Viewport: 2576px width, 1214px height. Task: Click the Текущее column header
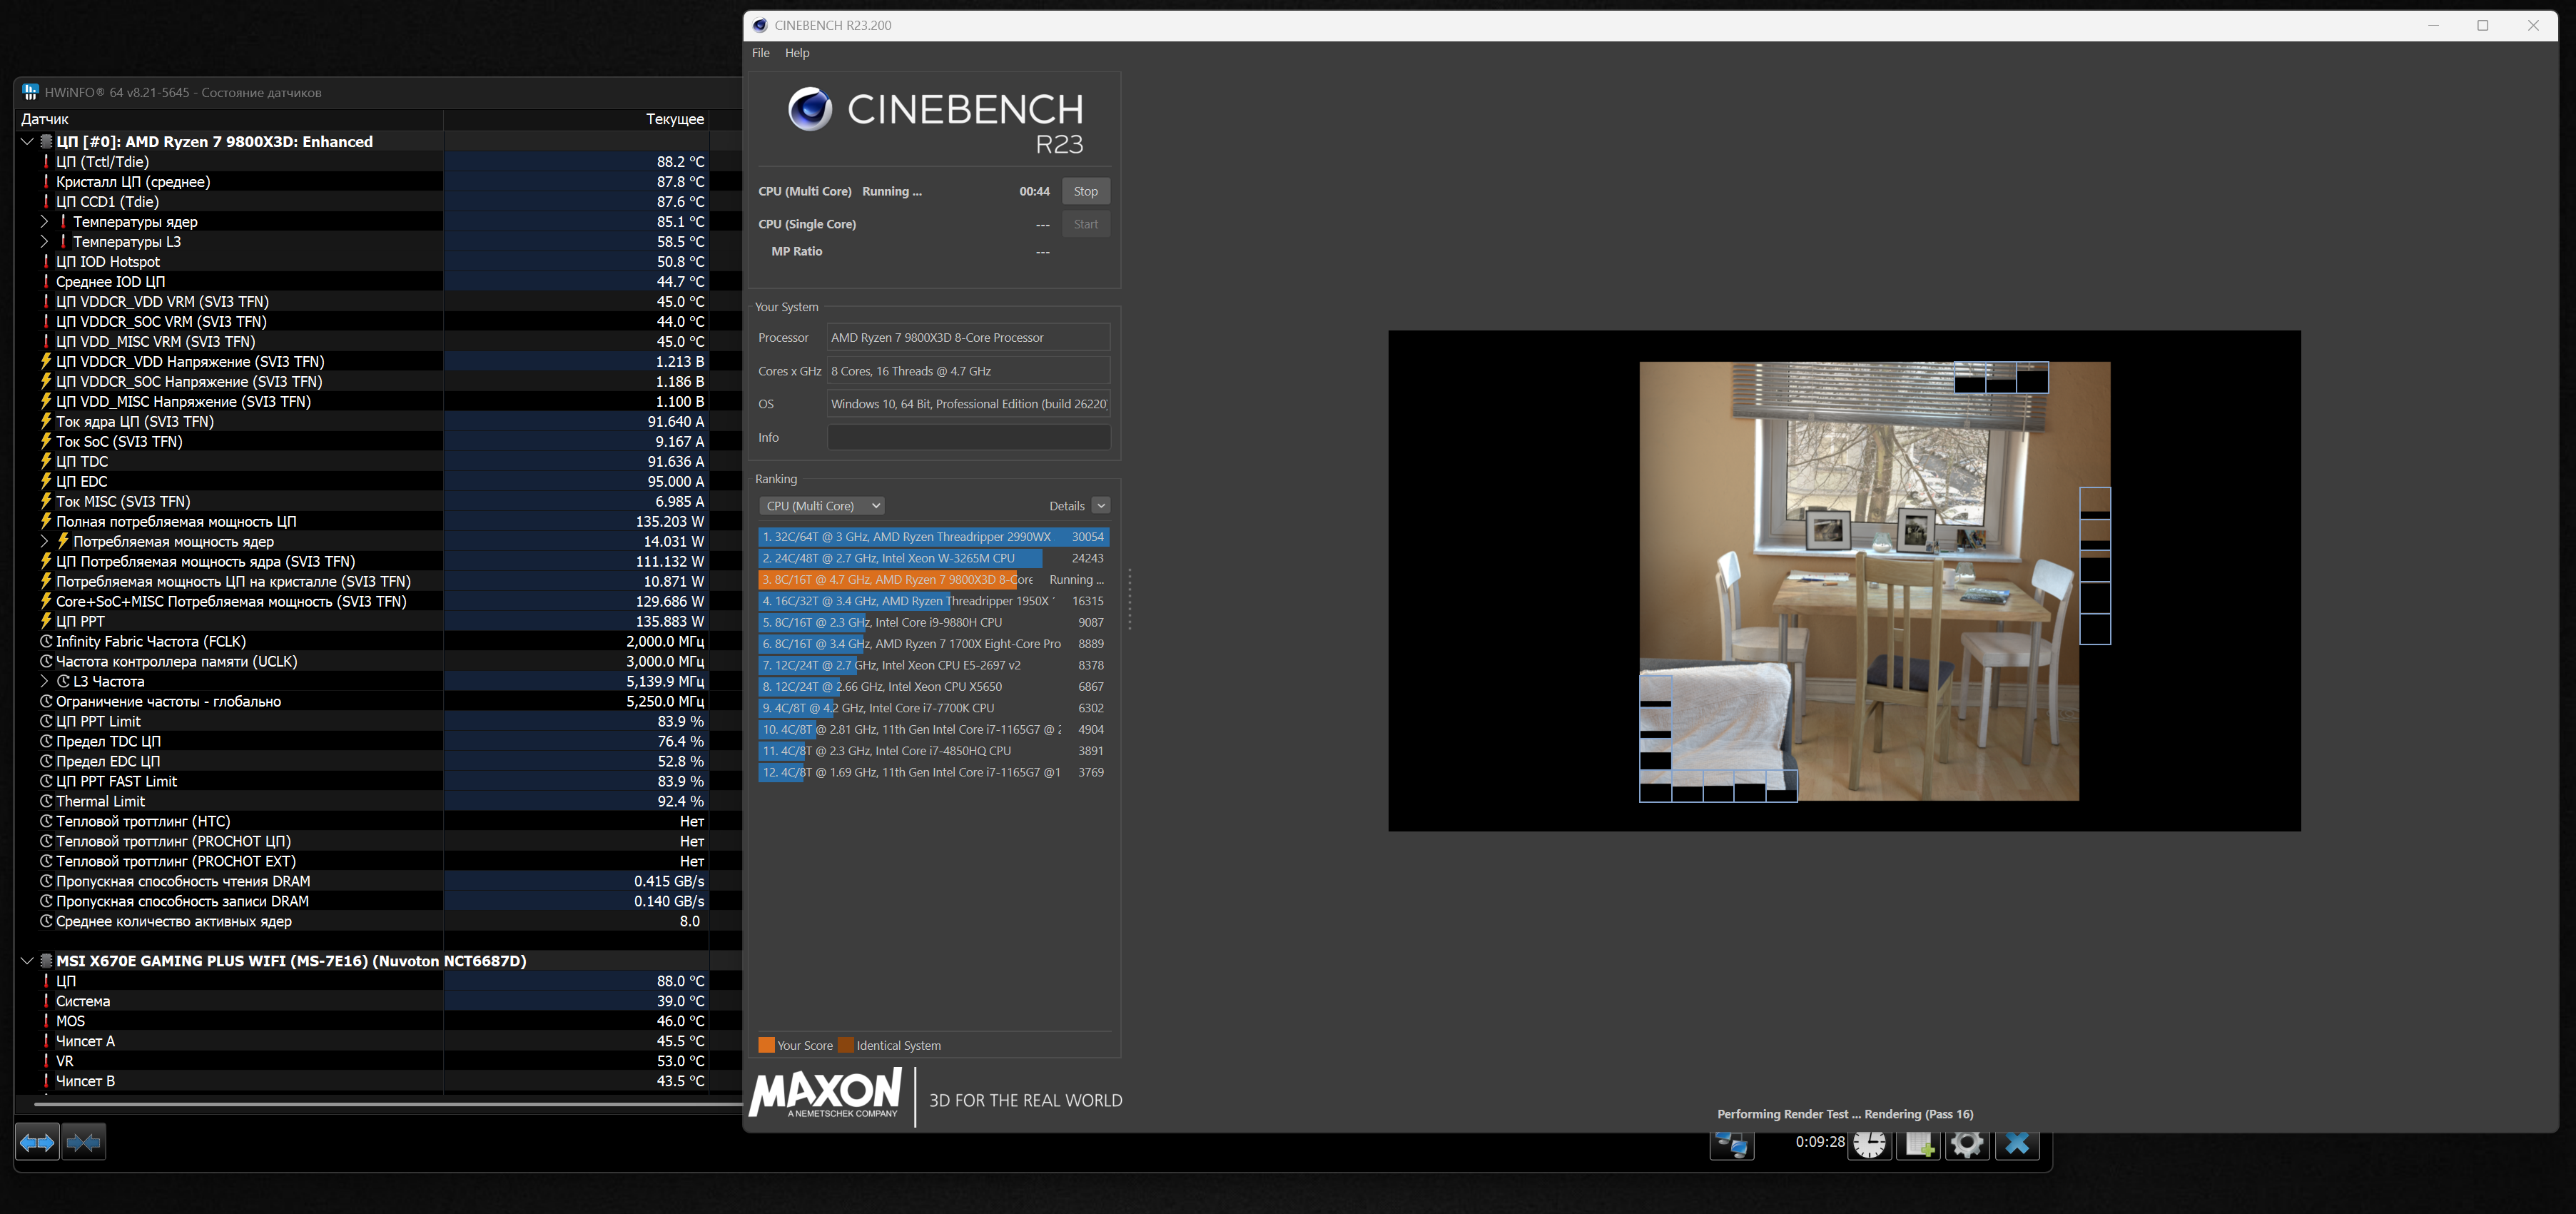(576, 119)
